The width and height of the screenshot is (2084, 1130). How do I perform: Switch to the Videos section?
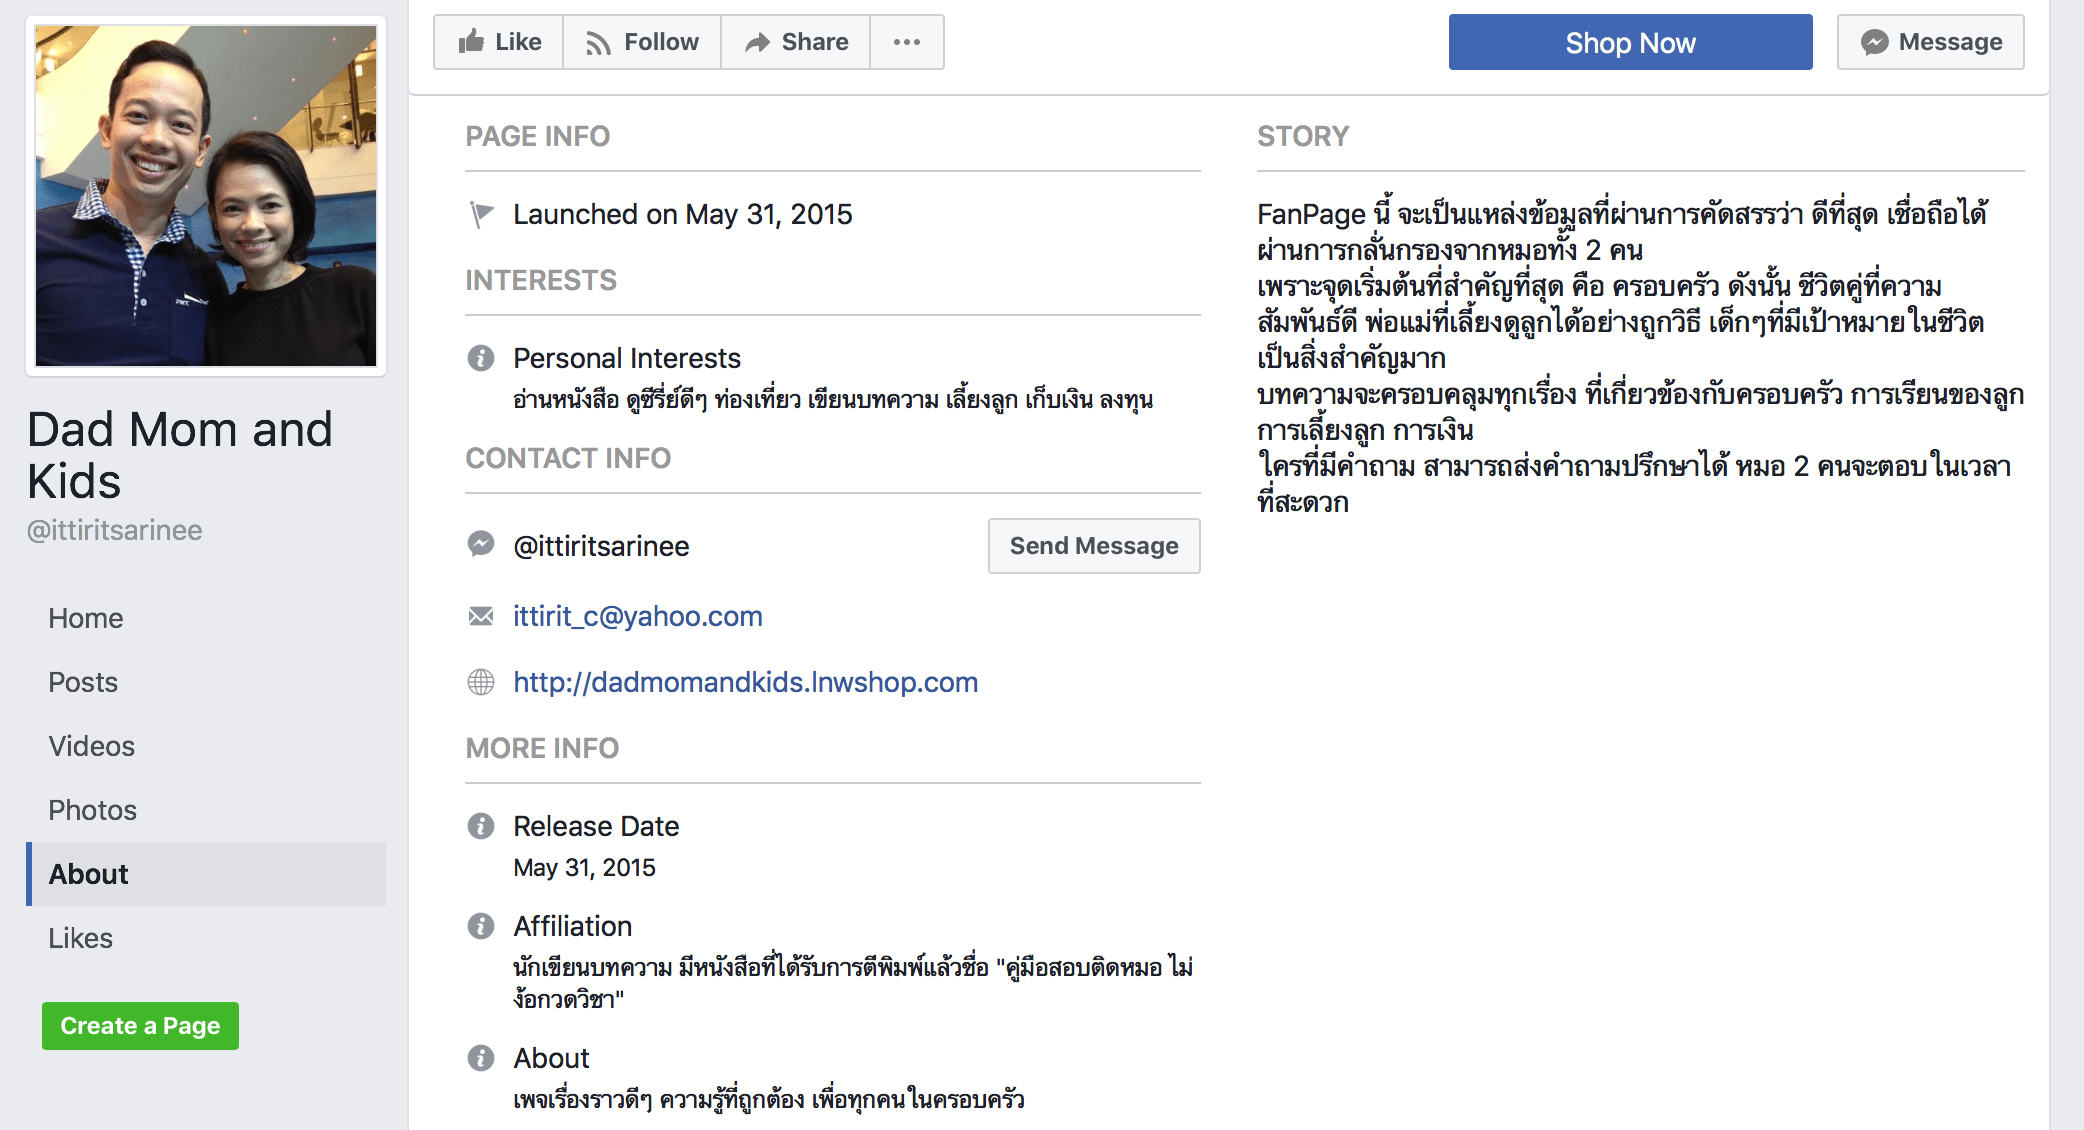point(92,746)
